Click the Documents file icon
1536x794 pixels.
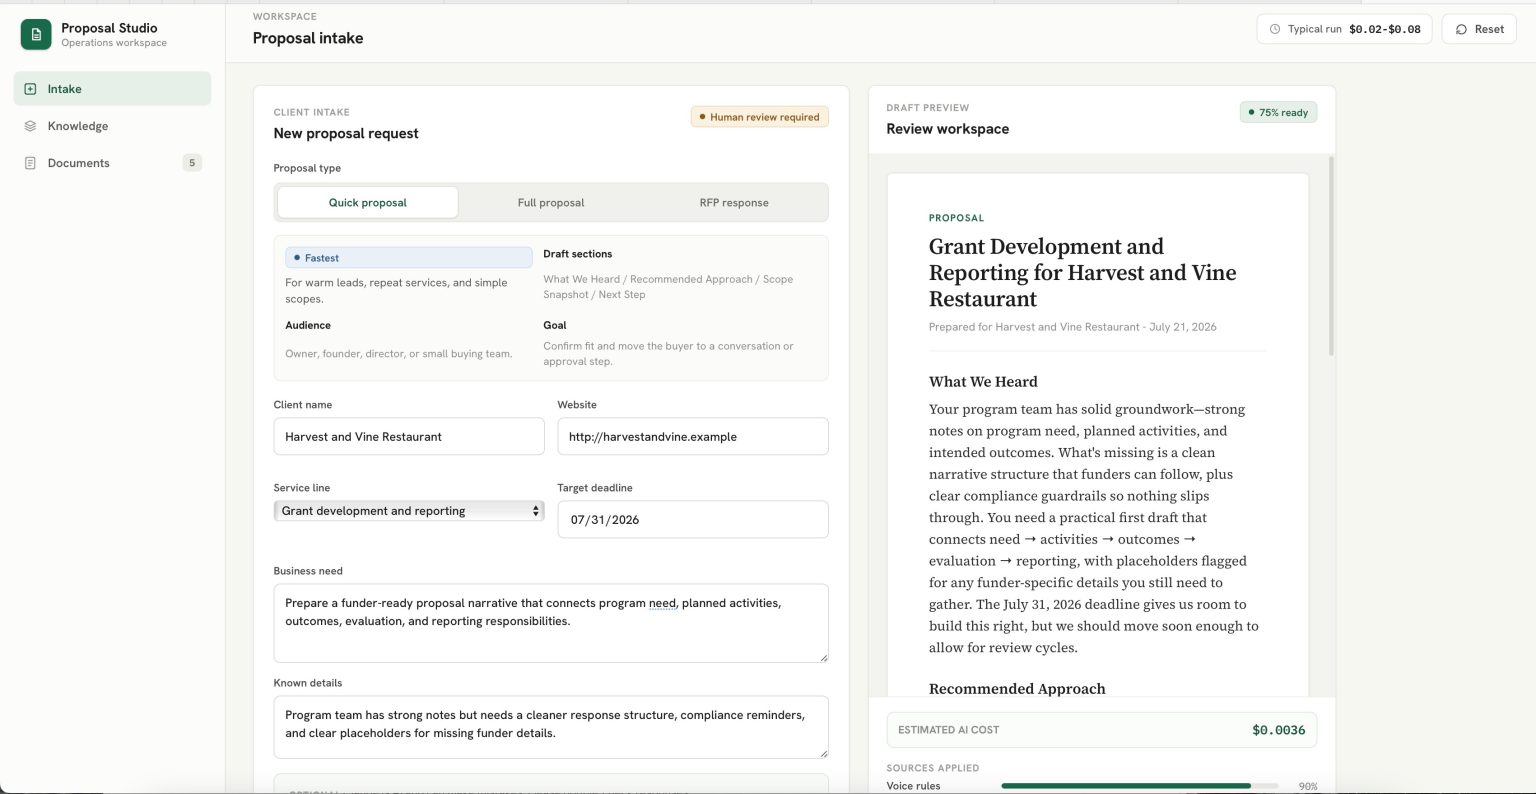tap(30, 163)
